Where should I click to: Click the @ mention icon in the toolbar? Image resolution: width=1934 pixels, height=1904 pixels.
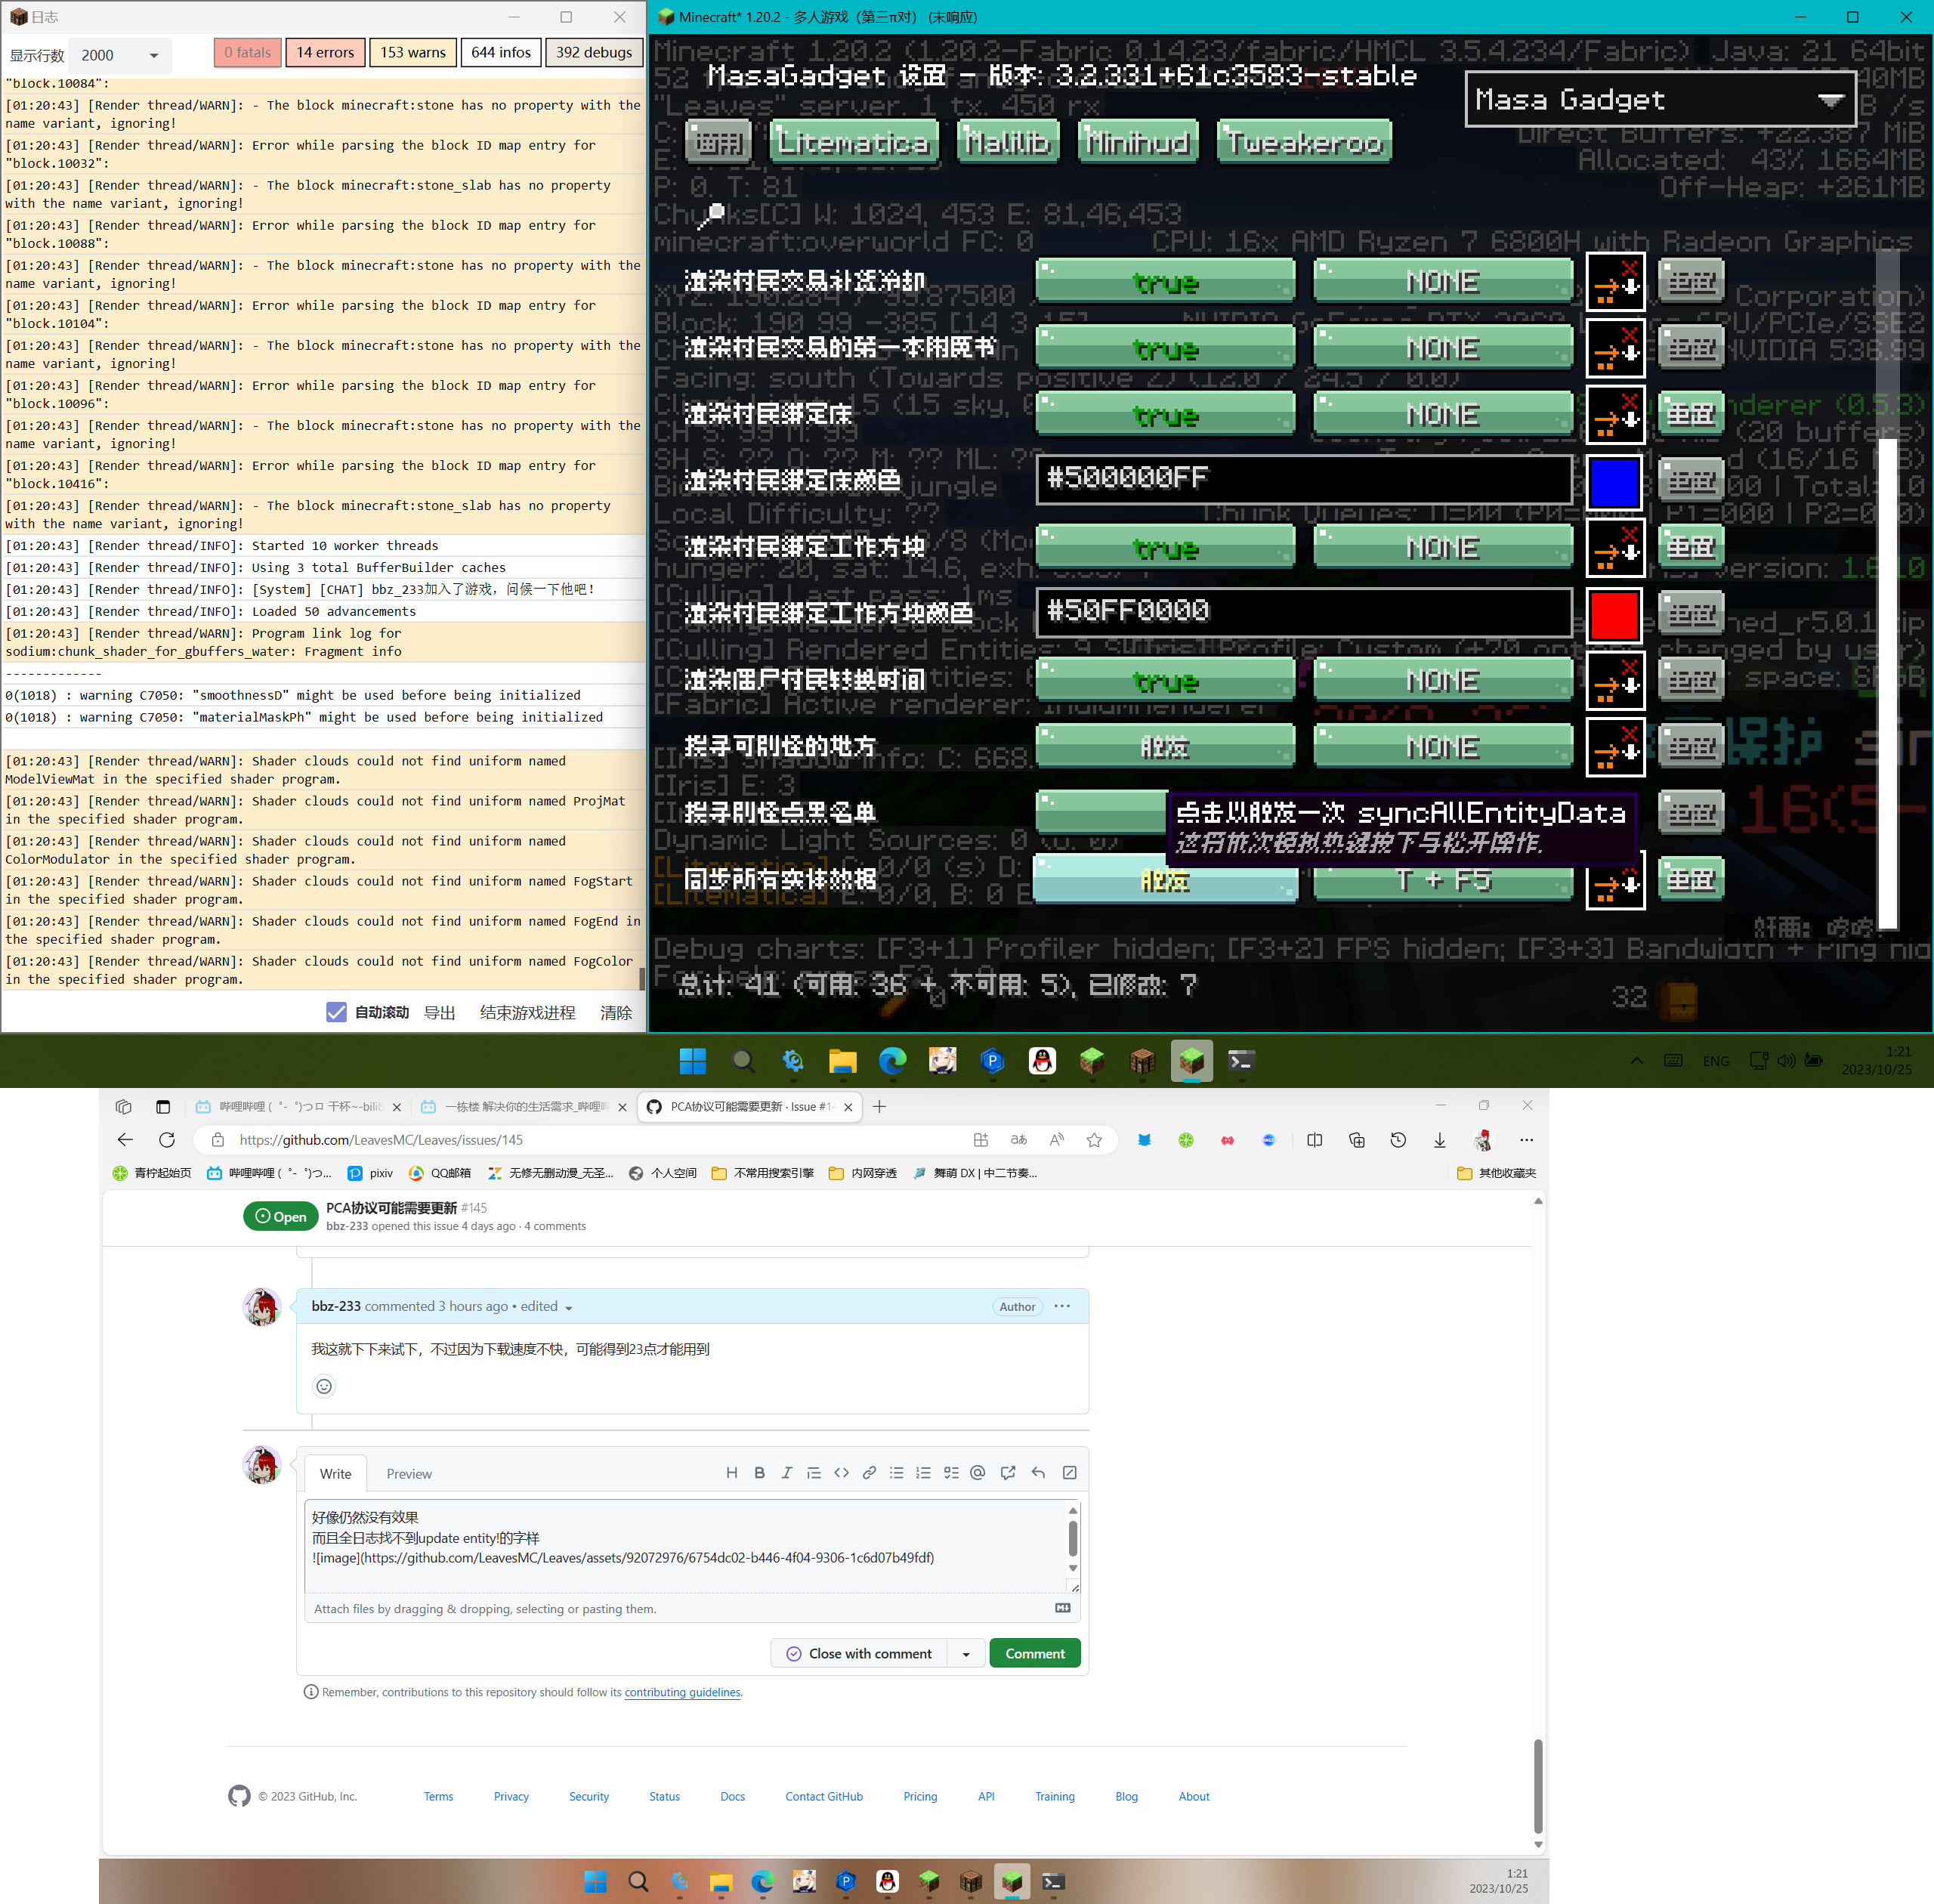coord(977,1472)
